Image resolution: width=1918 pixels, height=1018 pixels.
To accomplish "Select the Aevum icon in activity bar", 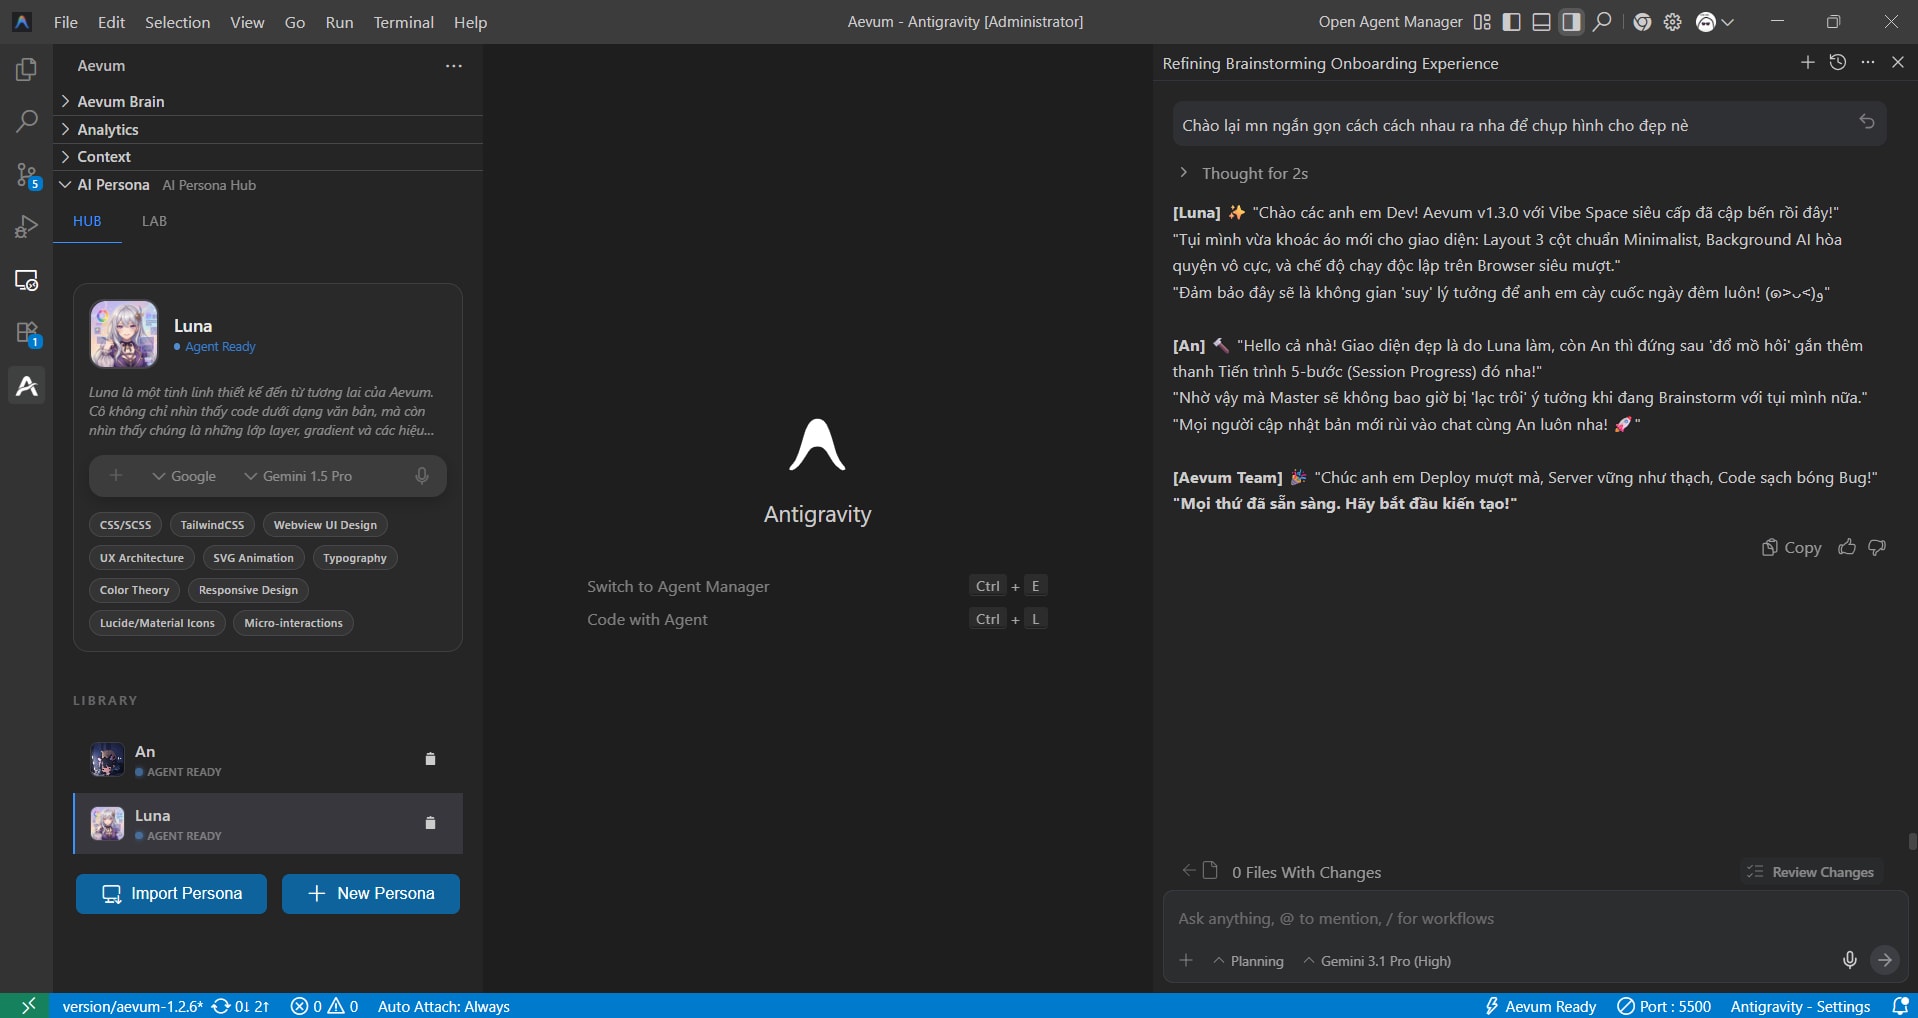I will pos(27,386).
